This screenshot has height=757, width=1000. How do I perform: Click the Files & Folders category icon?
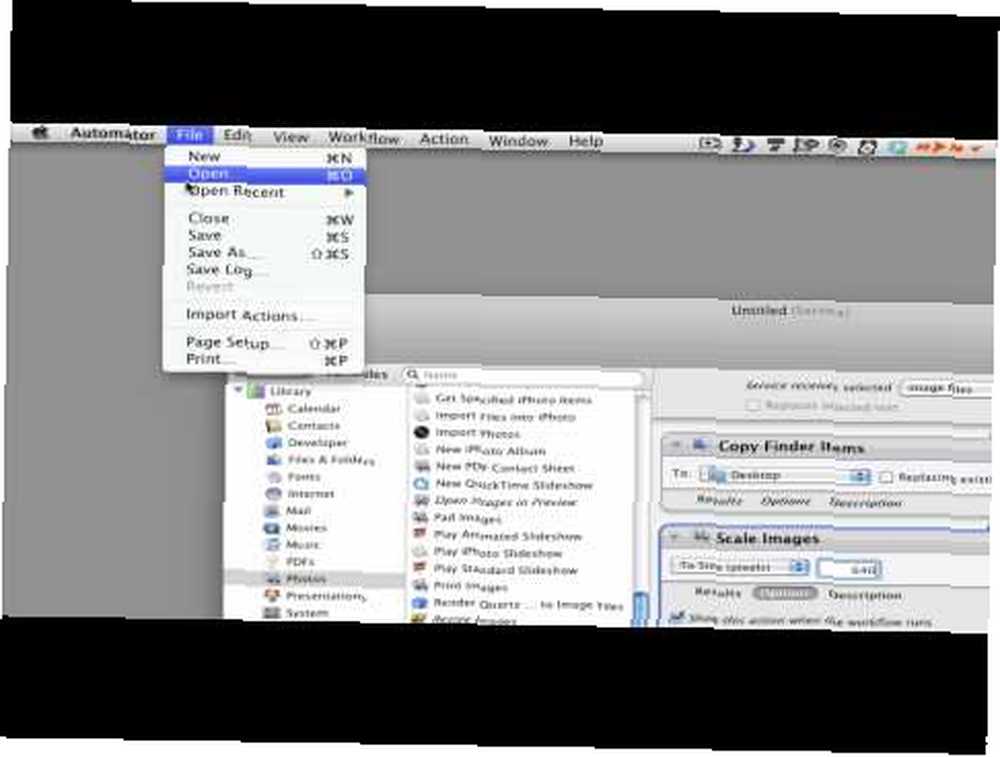[273, 459]
